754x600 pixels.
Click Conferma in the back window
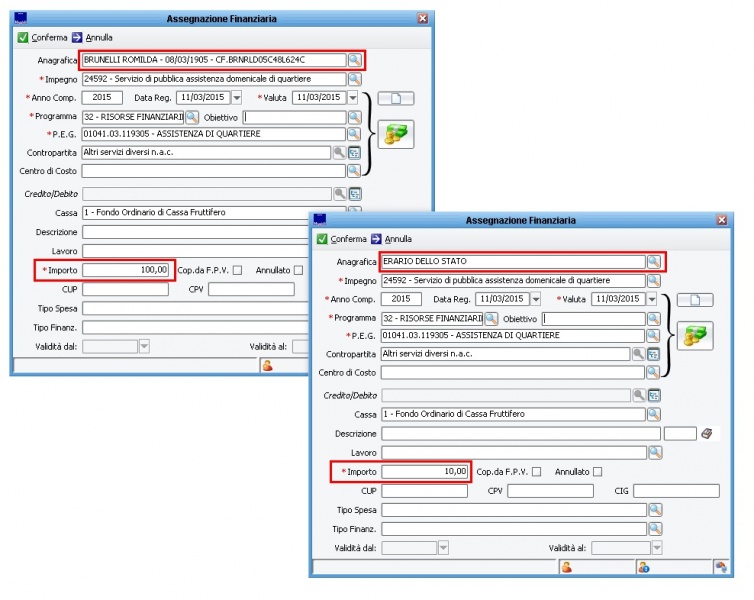(43, 38)
